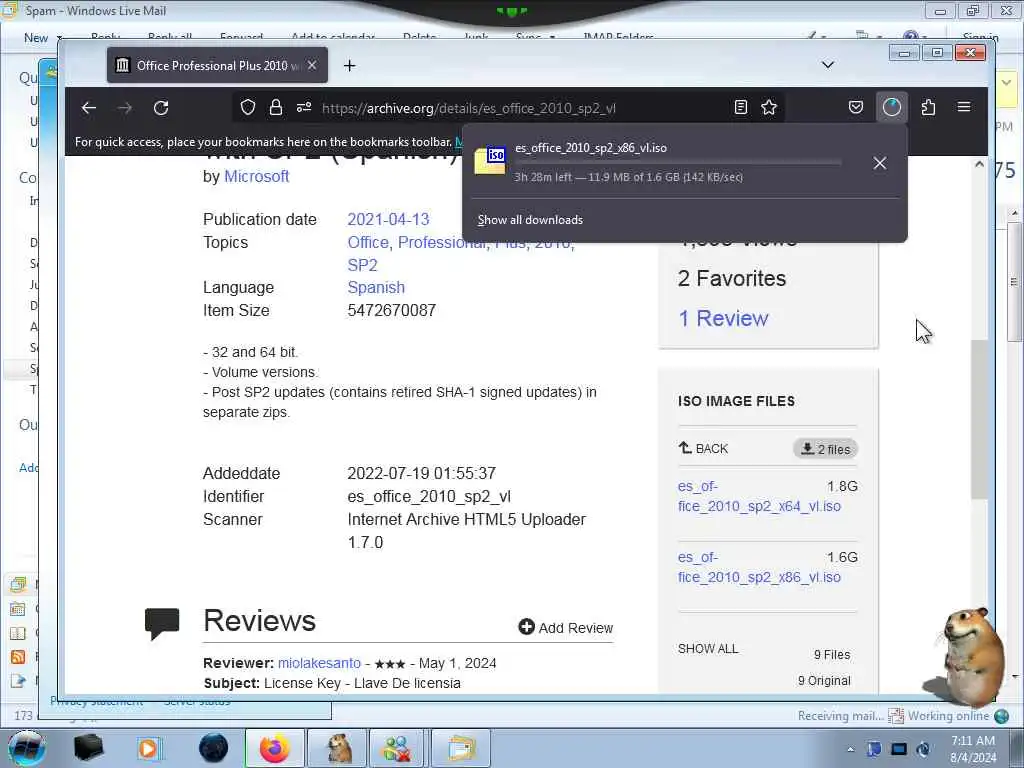
Task: Open the Firefox hamburger menu
Action: tap(964, 107)
